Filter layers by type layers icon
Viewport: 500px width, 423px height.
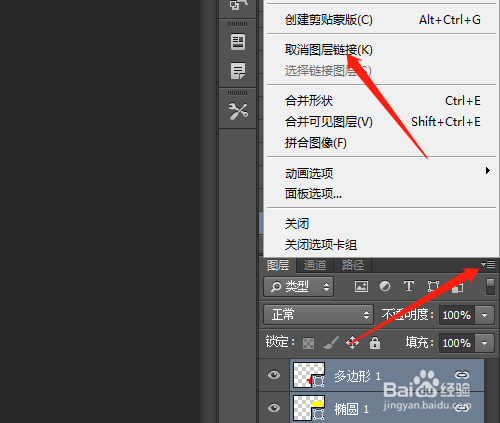409,286
